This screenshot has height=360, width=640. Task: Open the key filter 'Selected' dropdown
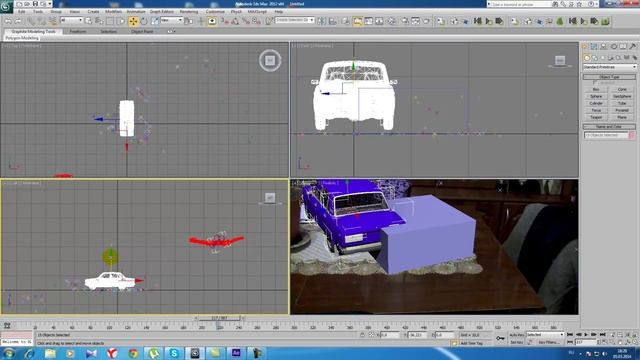point(545,335)
